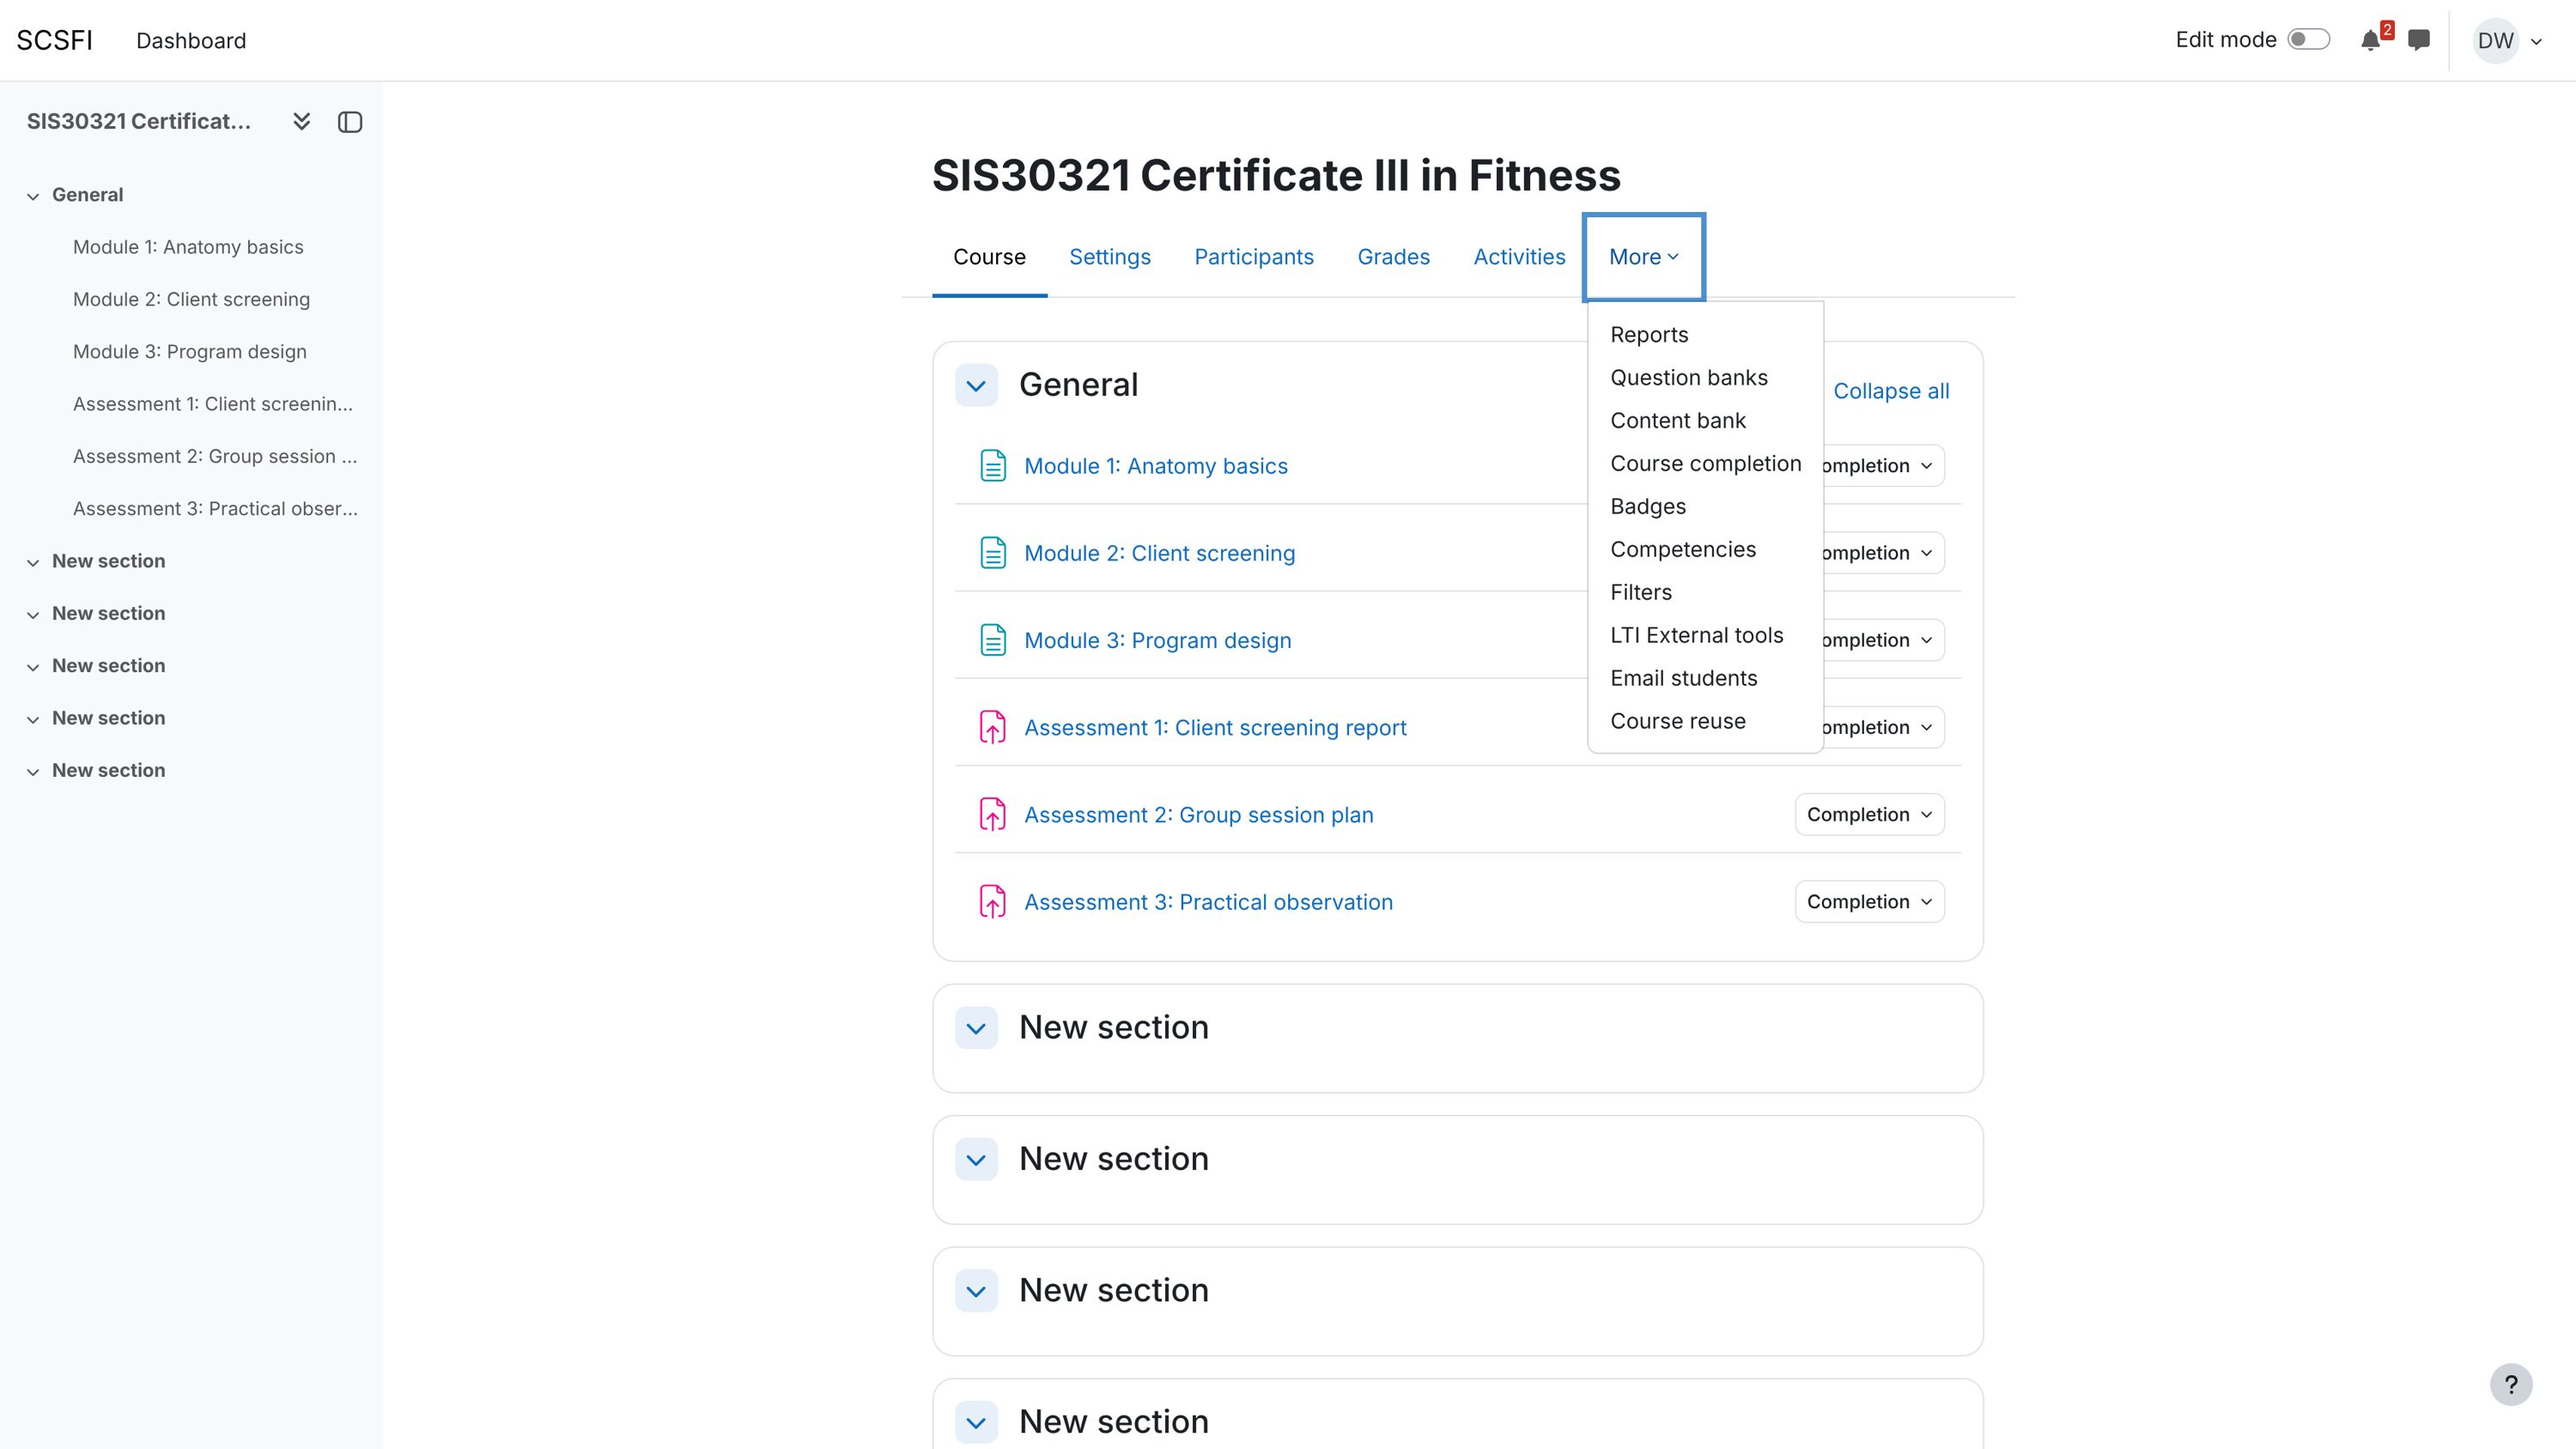Open the Module 1: Anatomy basics link
The image size is (2576, 1449).
[1155, 466]
